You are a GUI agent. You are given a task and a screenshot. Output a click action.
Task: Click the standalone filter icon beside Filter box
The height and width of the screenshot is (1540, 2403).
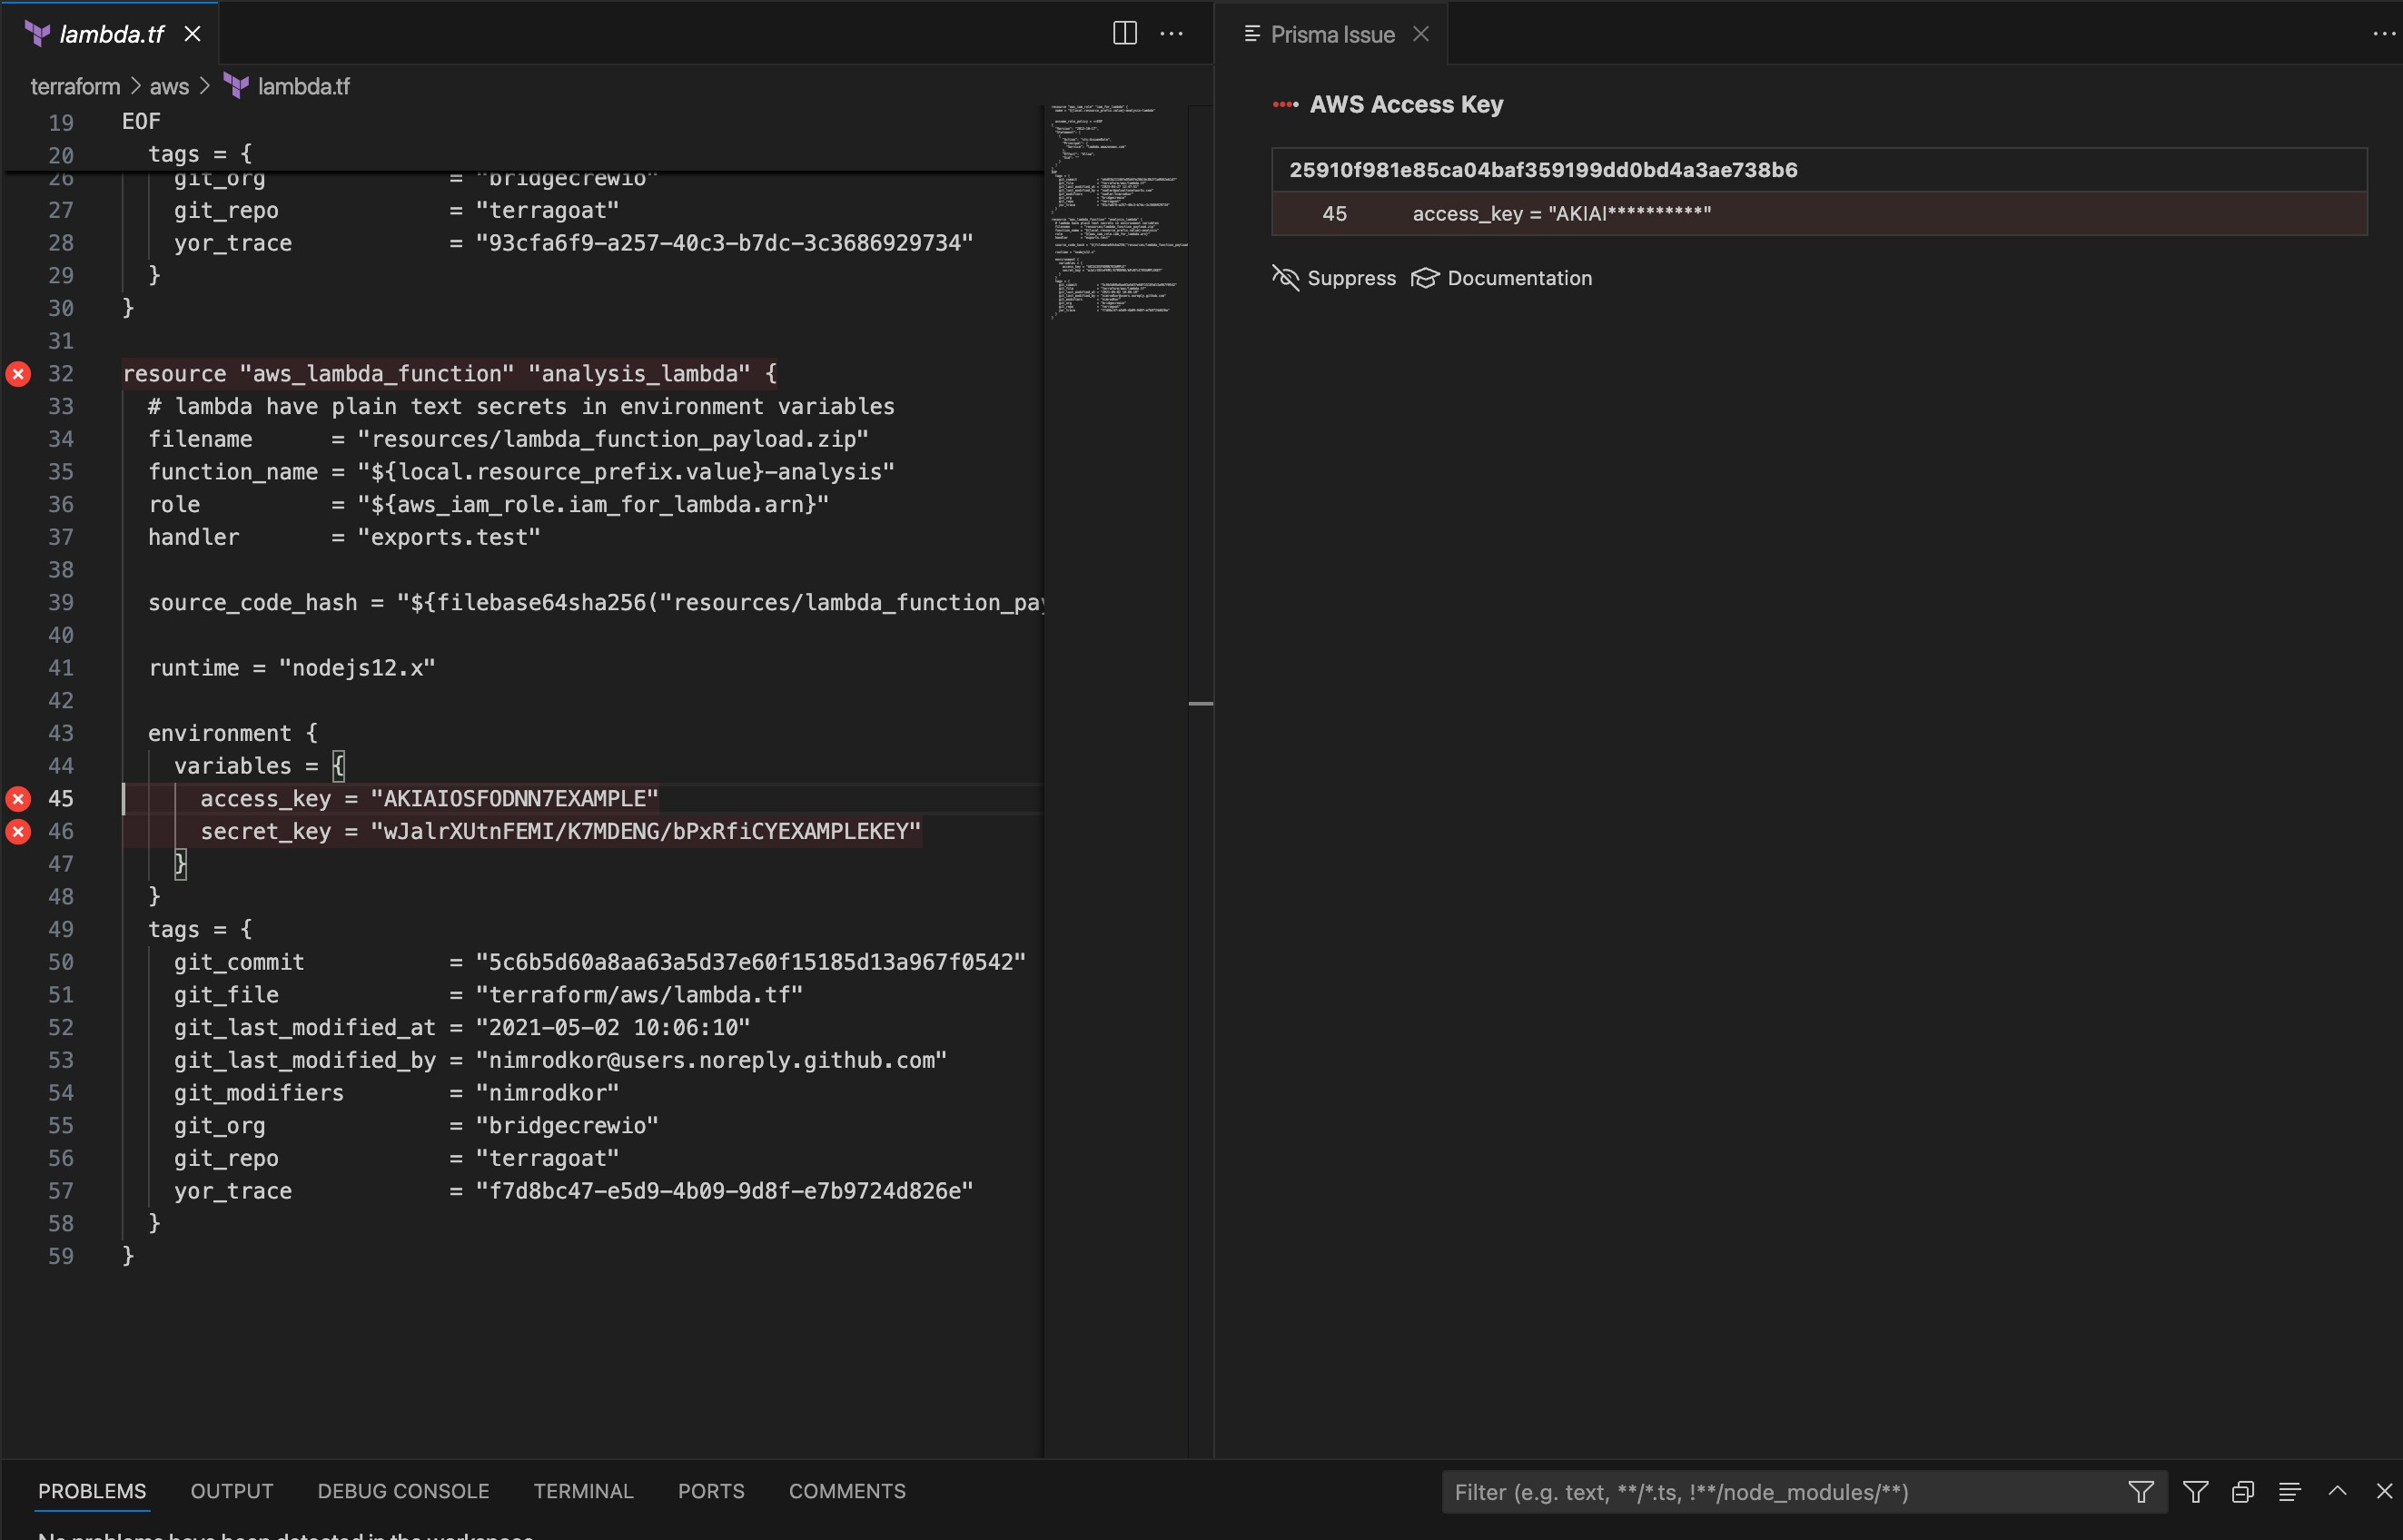tap(2195, 1492)
